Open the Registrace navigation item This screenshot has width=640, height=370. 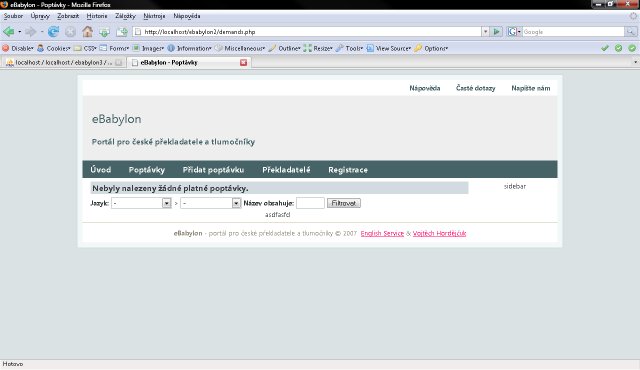(x=348, y=170)
